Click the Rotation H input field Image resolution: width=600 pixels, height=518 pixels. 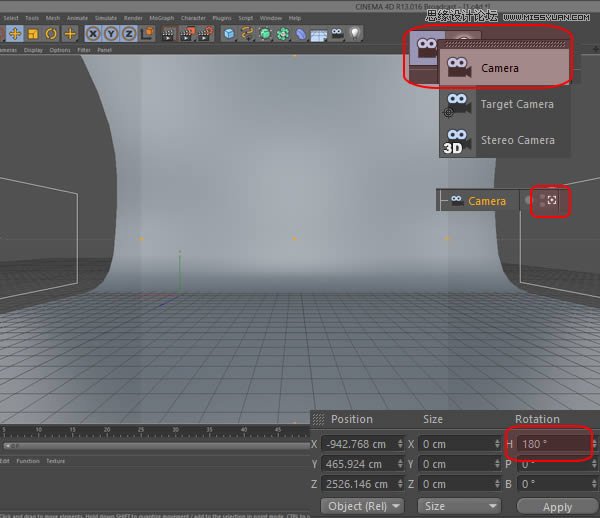coord(553,443)
